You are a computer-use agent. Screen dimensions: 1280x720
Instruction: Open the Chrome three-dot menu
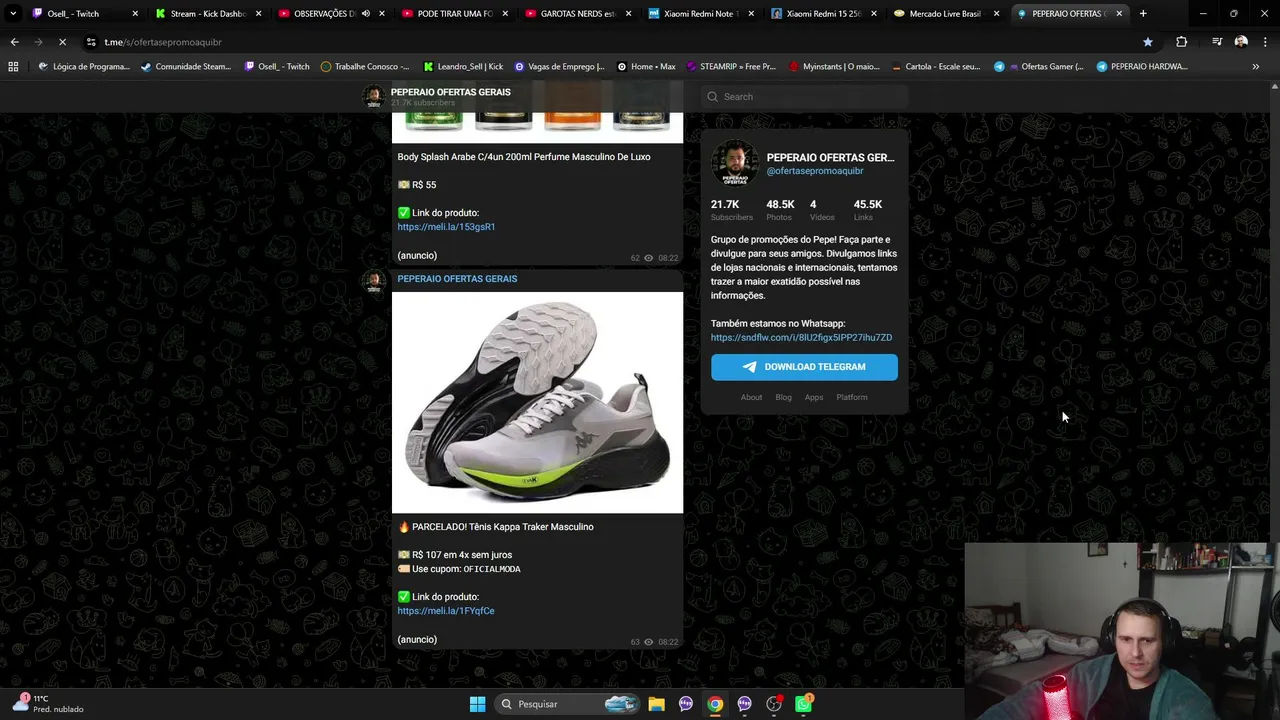point(1267,42)
